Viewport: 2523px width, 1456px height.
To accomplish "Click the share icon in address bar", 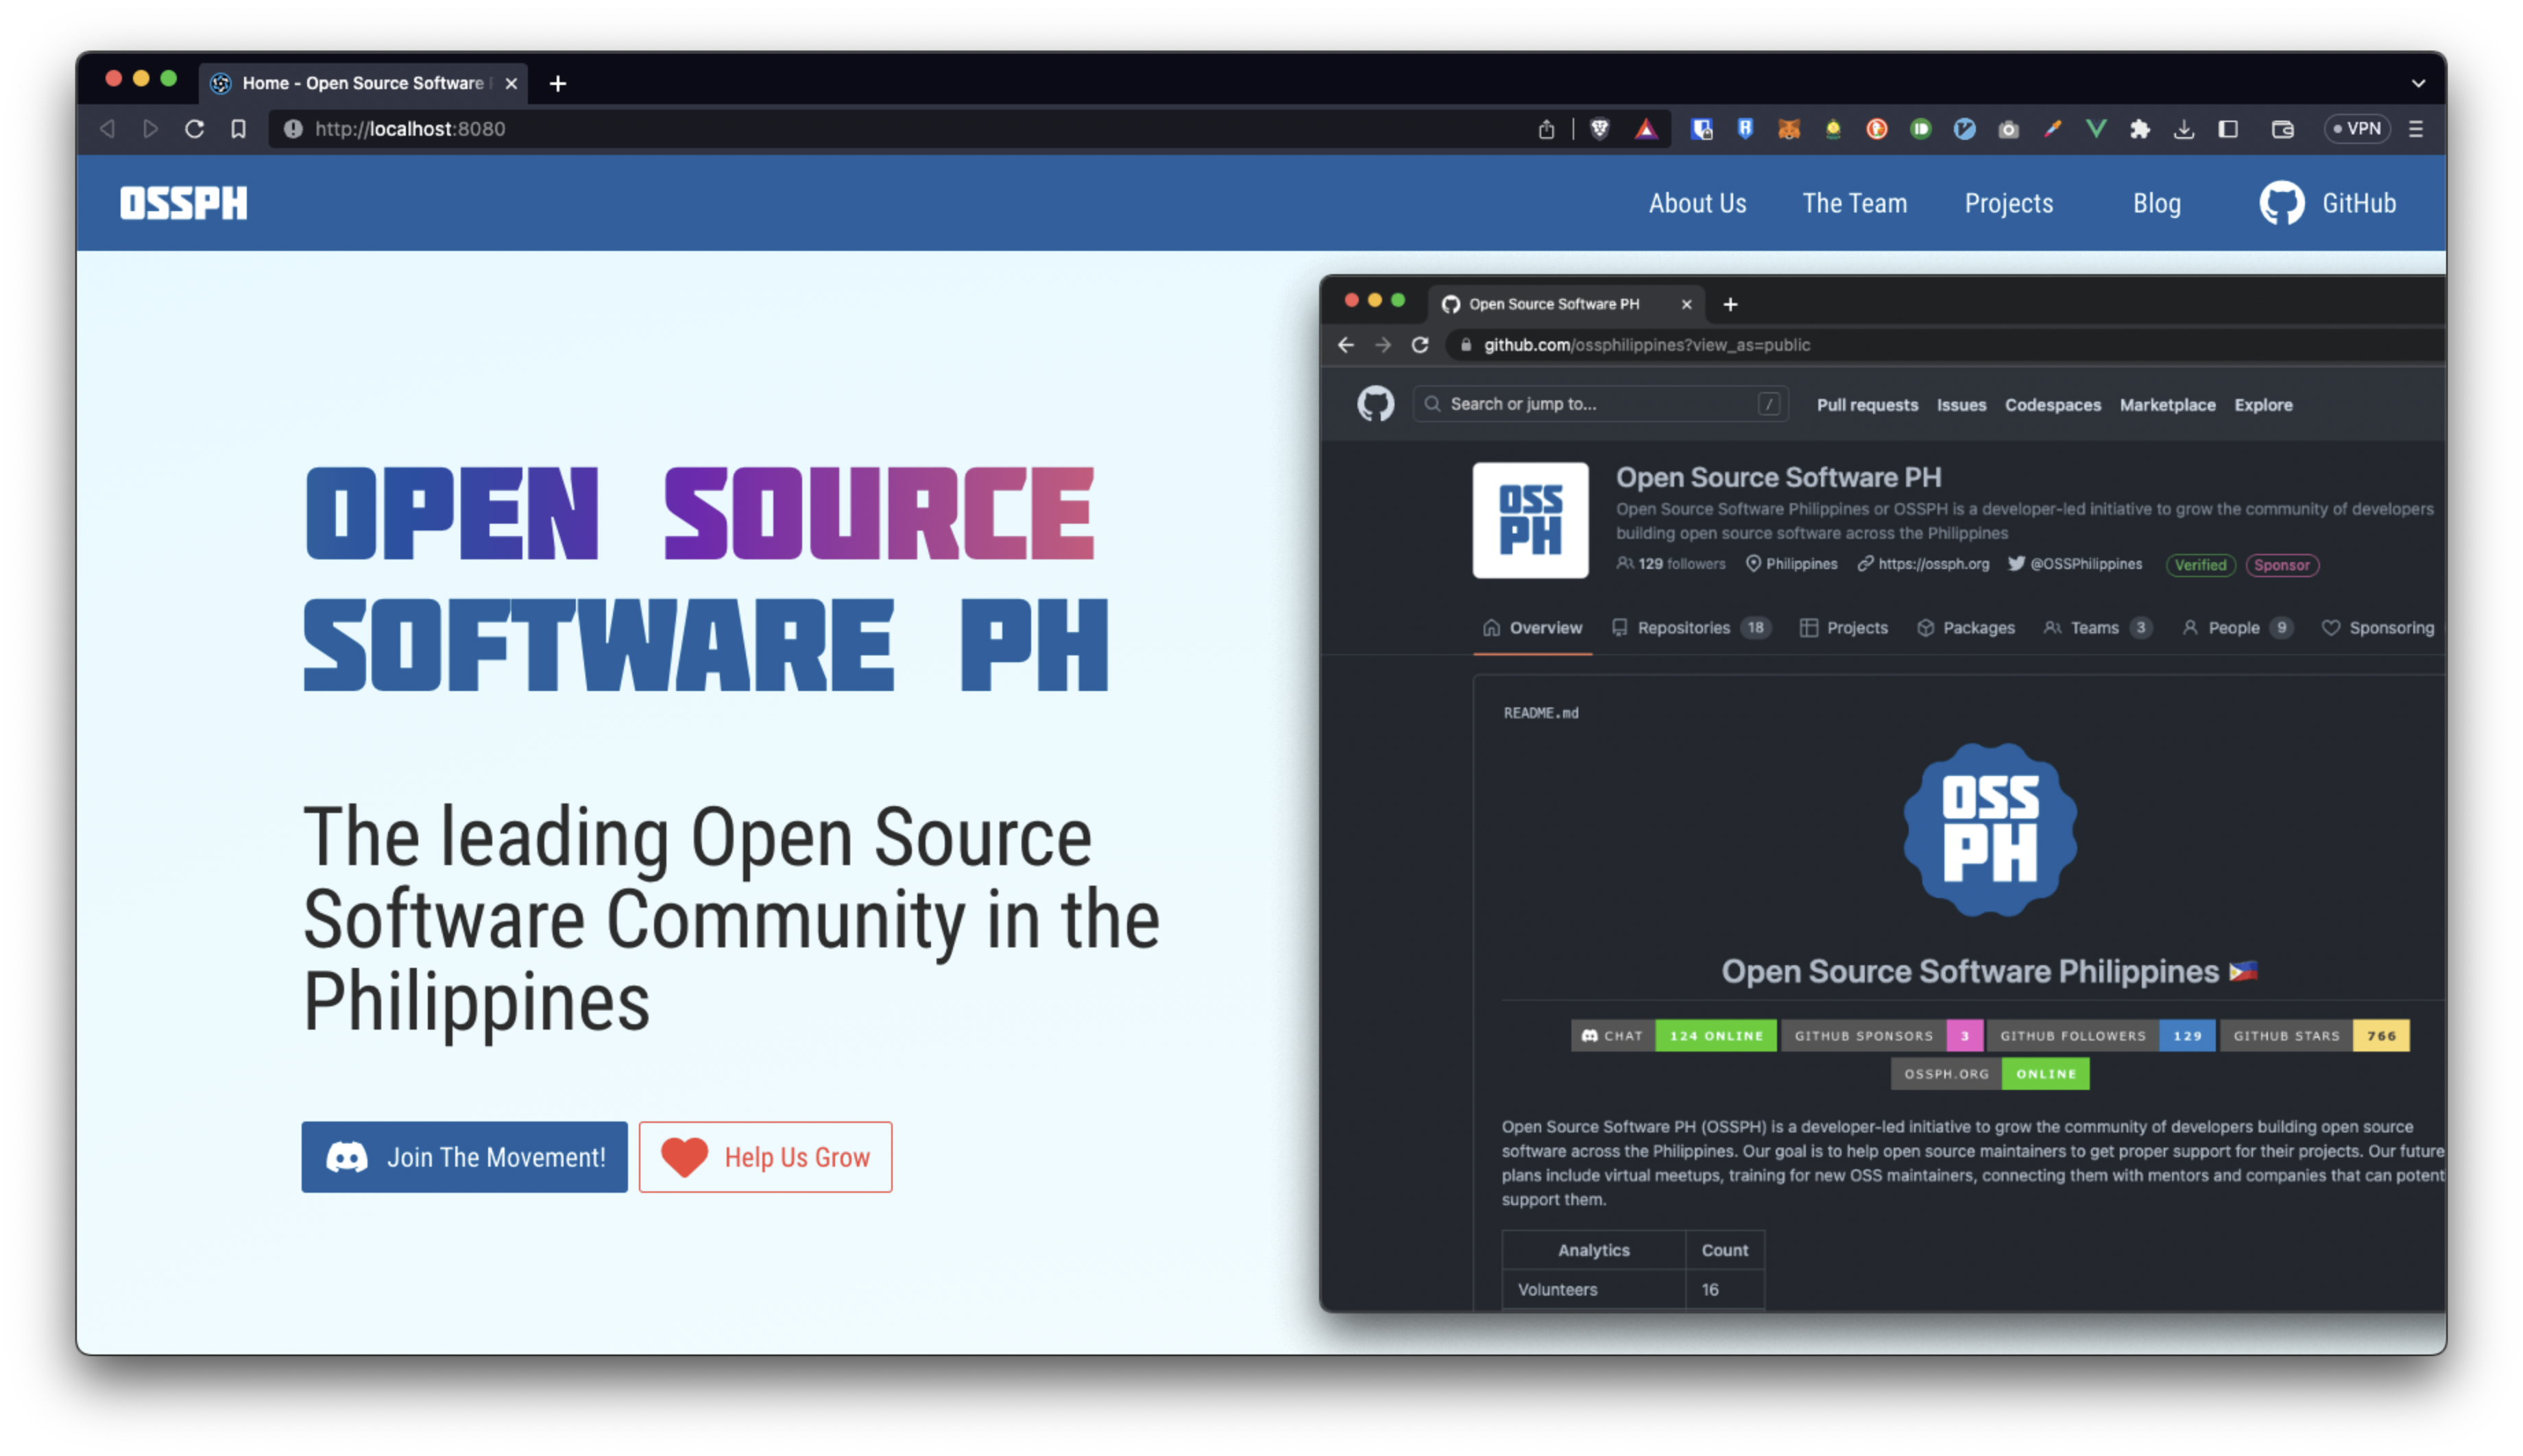I will tap(1546, 129).
